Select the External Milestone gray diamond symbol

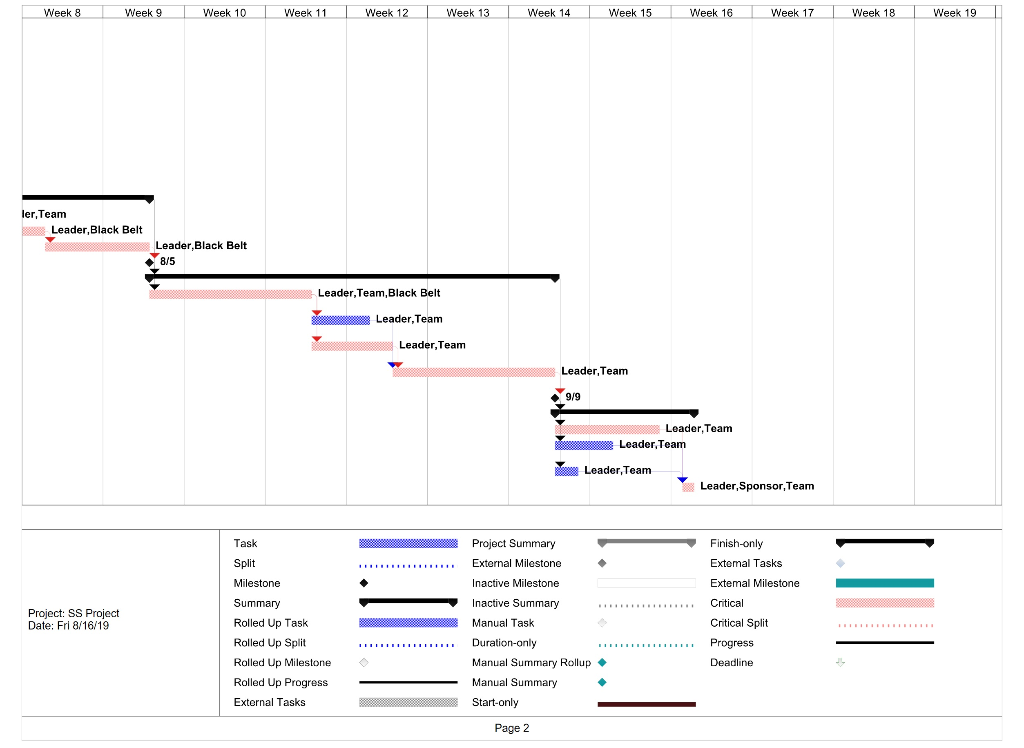[x=601, y=563]
